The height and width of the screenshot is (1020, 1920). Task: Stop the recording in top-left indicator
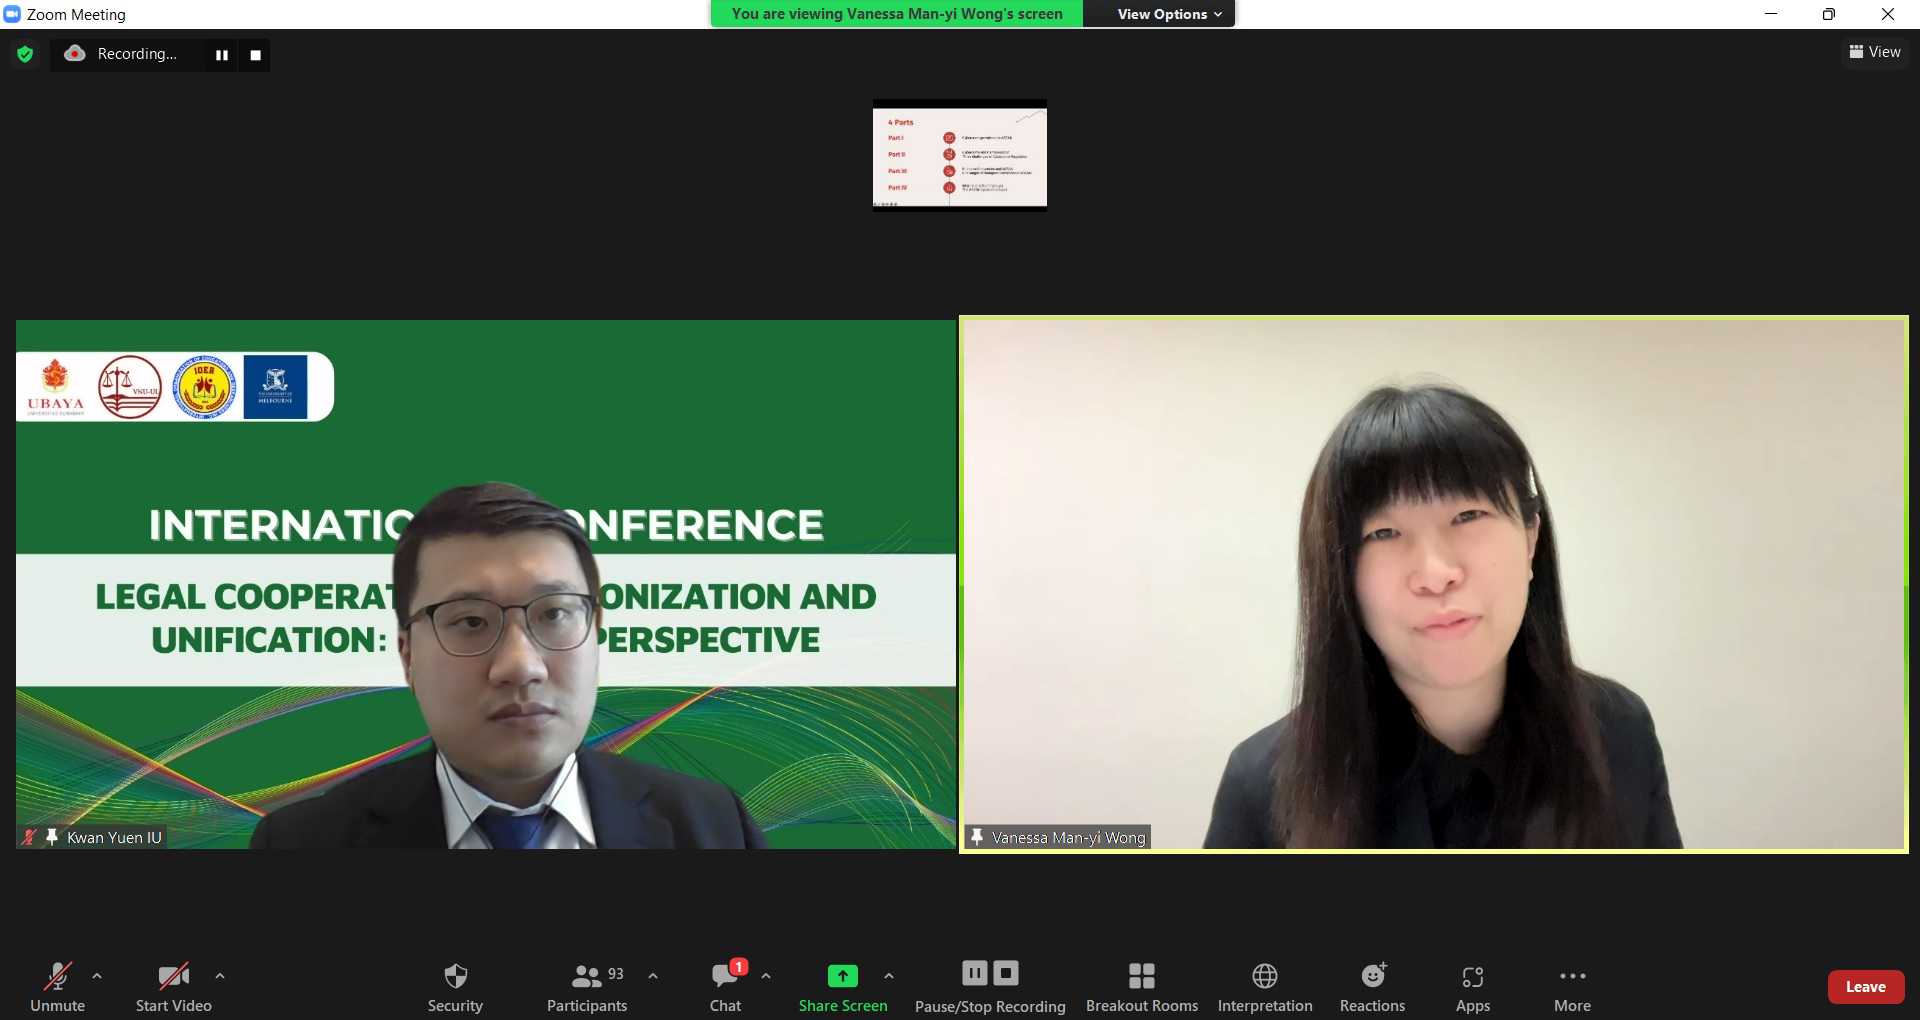pos(256,55)
